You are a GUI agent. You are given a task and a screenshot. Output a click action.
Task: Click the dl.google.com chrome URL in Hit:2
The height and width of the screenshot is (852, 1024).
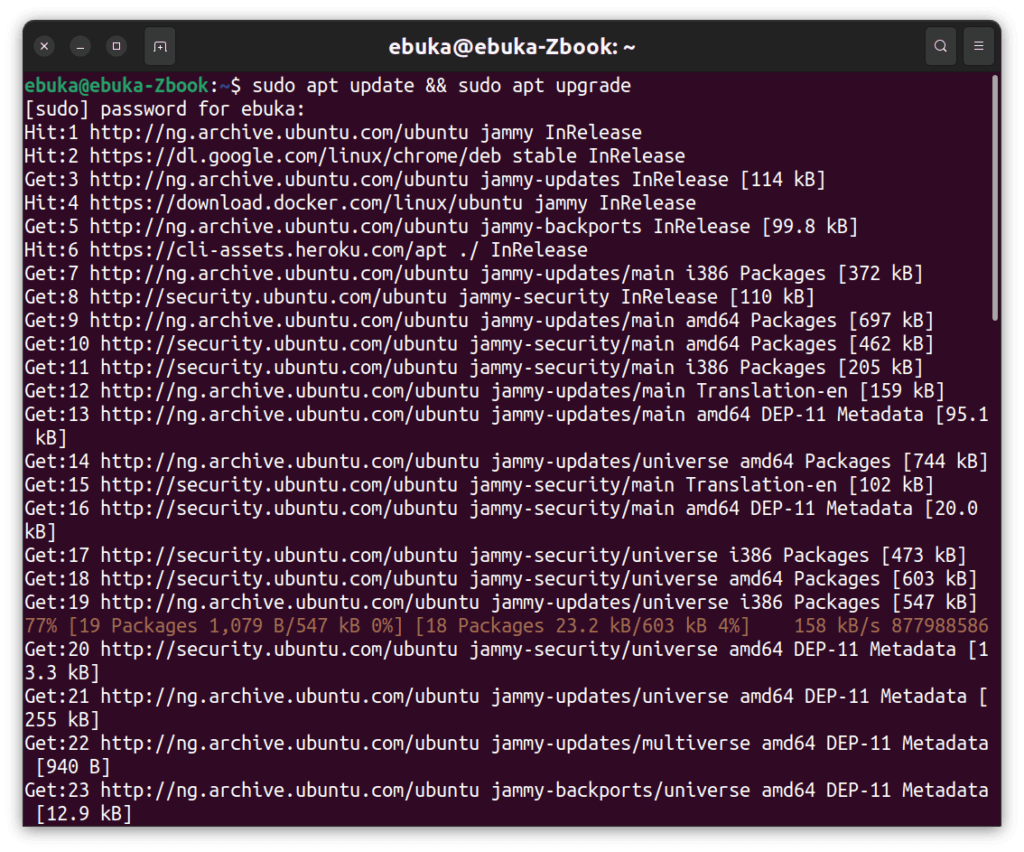point(296,156)
